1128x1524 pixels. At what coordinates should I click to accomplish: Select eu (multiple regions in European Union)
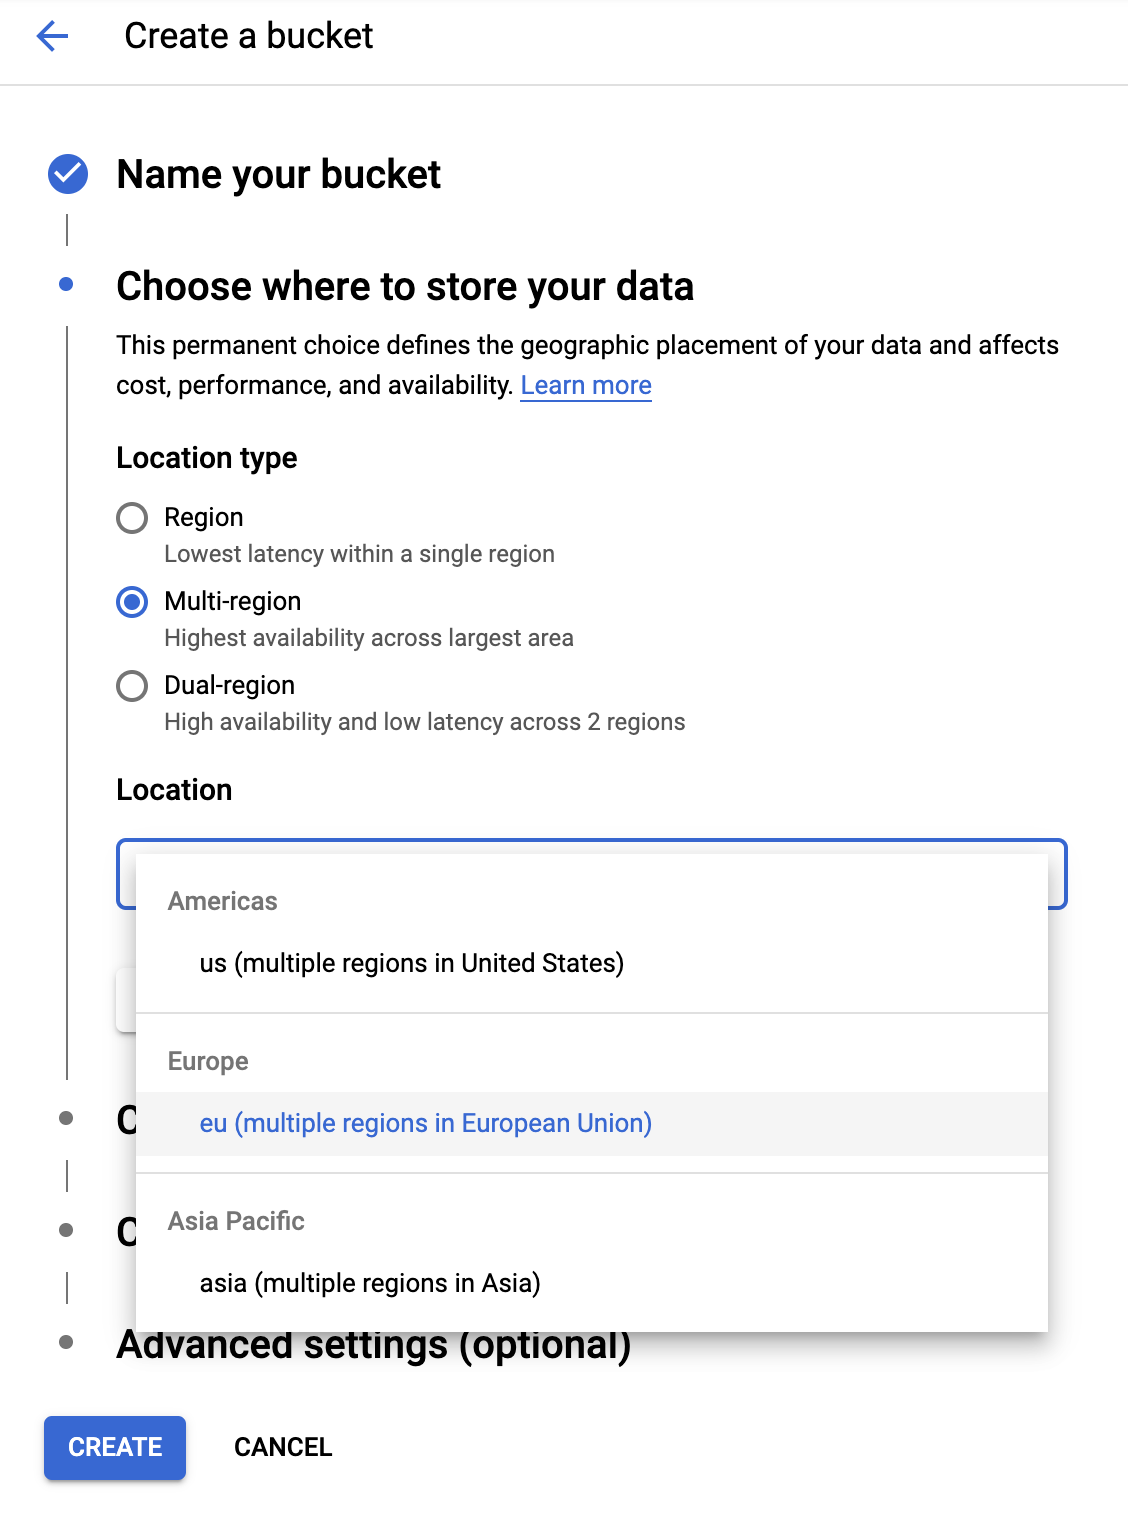[x=425, y=1123]
